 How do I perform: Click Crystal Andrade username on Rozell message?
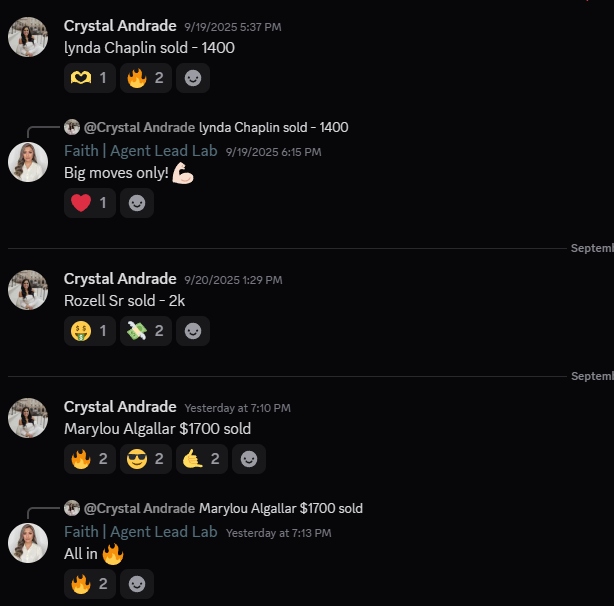click(x=120, y=279)
